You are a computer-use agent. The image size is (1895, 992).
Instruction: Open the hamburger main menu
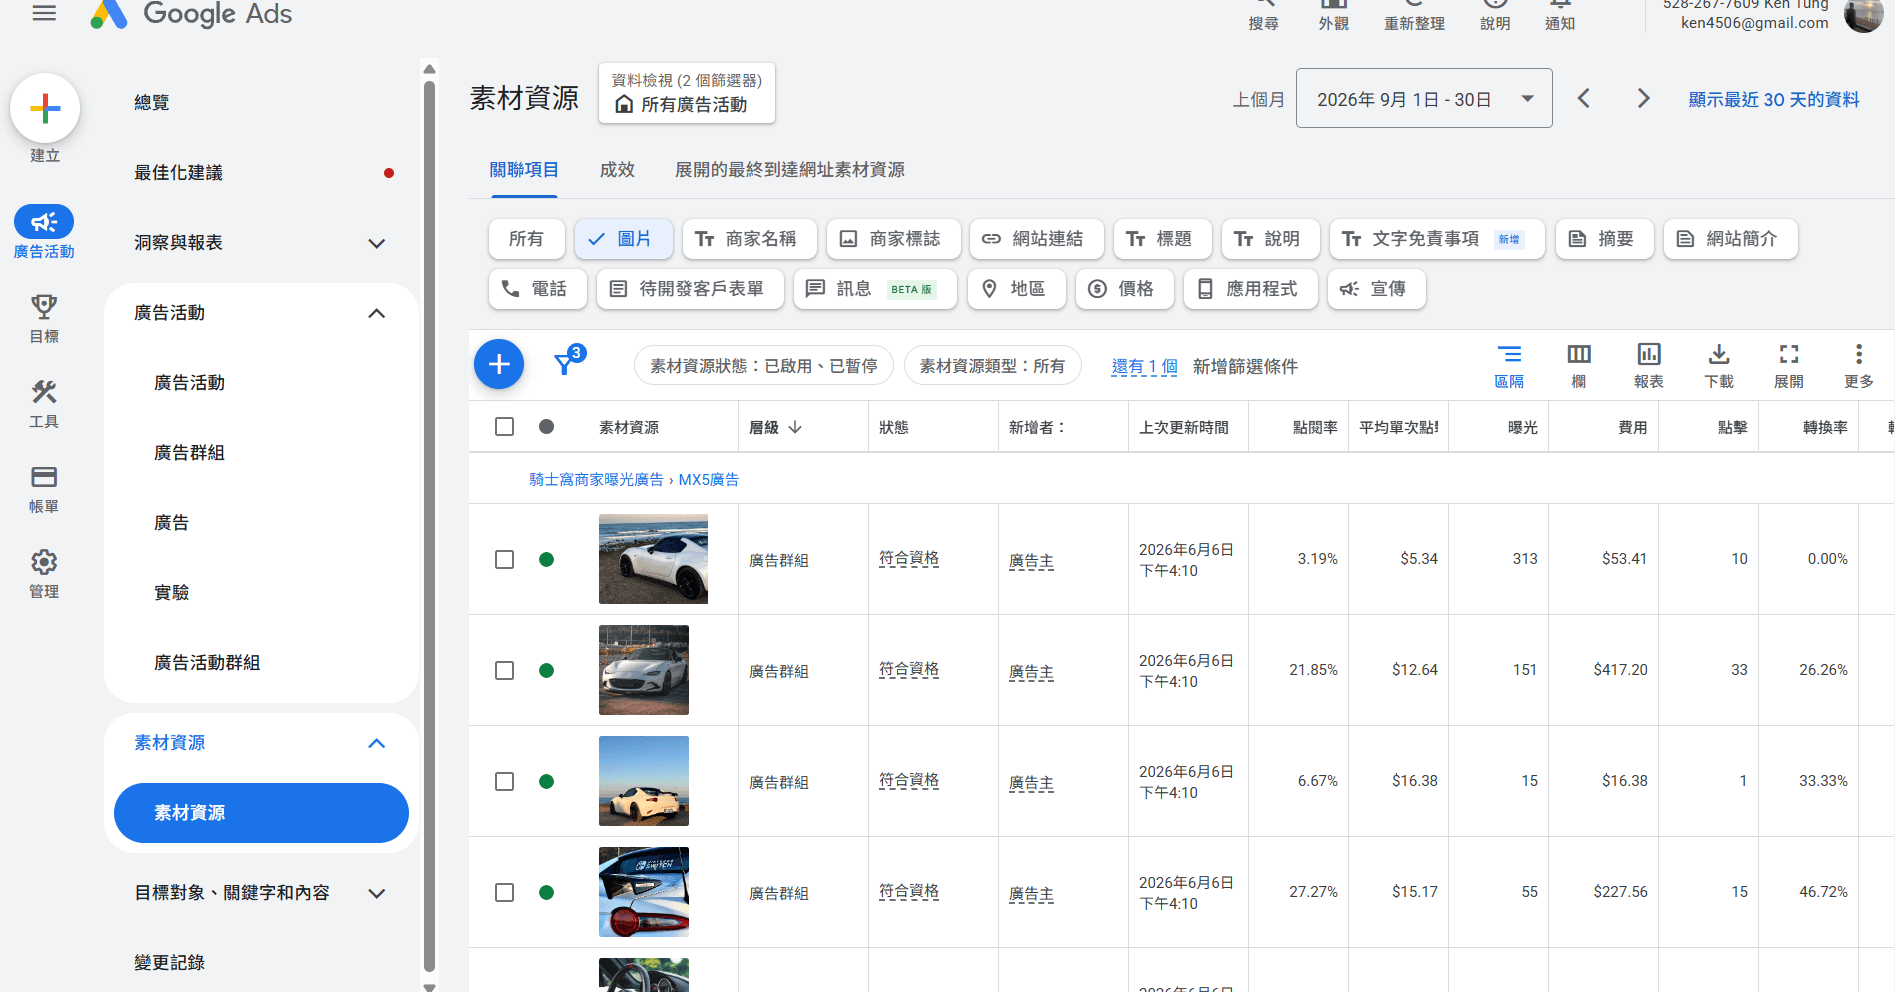(44, 14)
